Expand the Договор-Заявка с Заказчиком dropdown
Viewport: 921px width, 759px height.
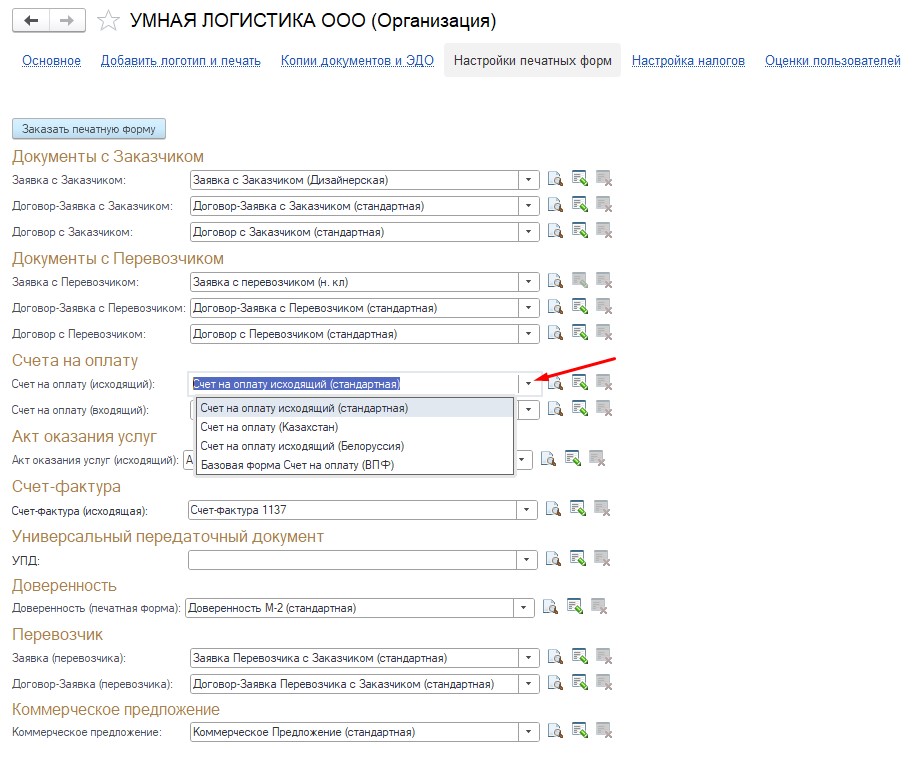click(529, 206)
